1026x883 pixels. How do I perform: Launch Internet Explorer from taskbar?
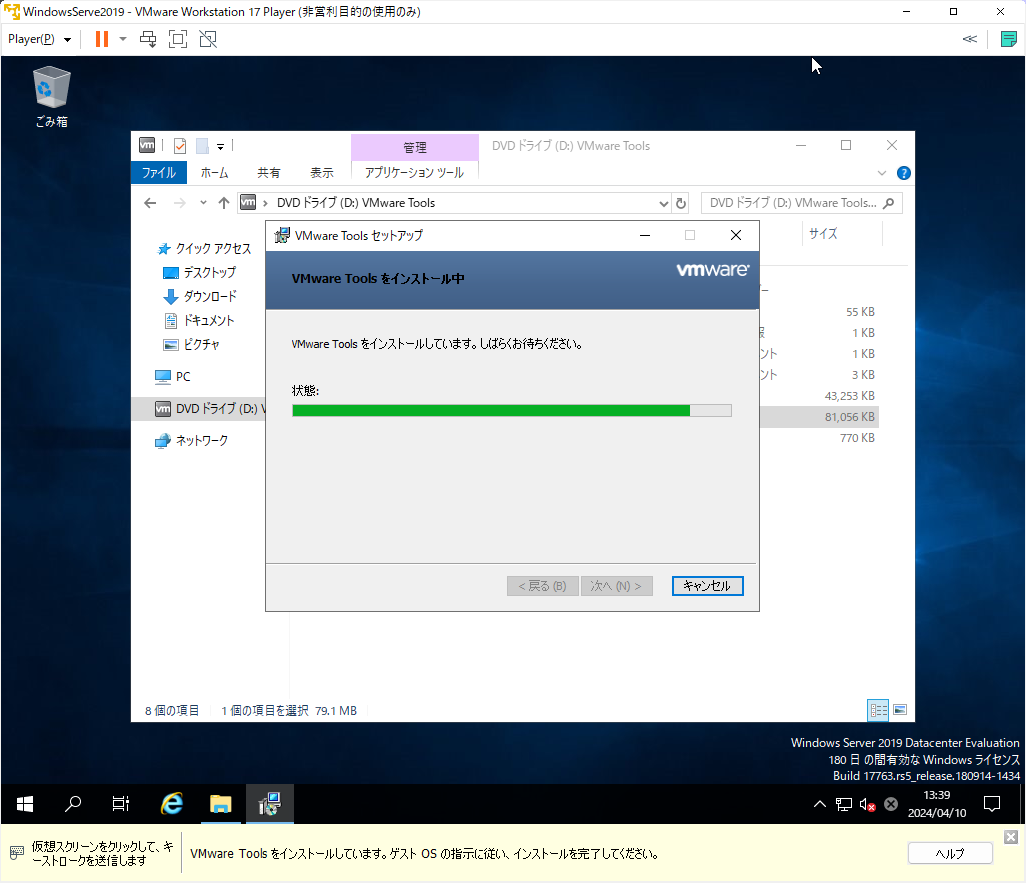[172, 804]
